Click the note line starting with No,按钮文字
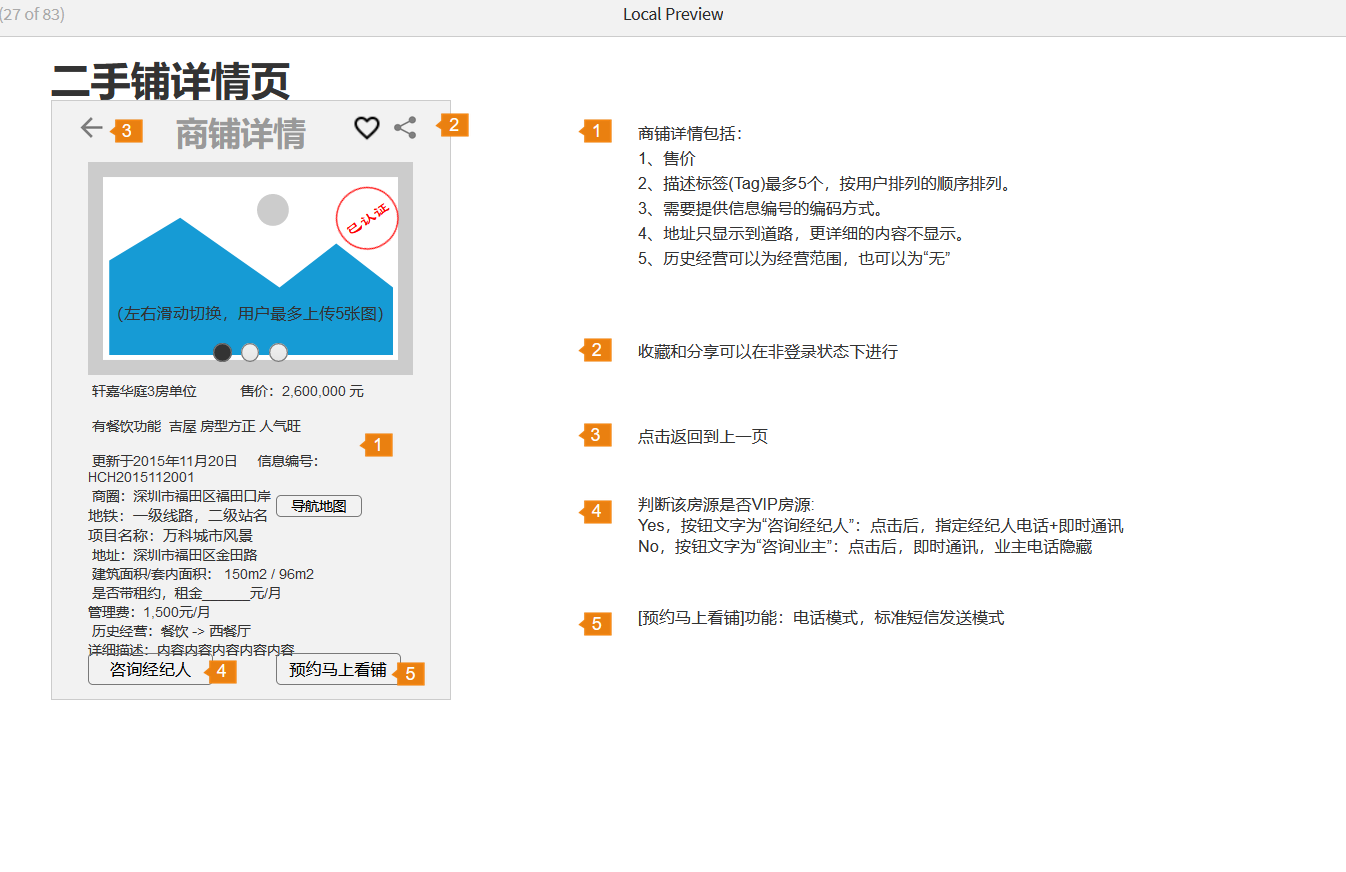The width and height of the screenshot is (1346, 872). 865,547
